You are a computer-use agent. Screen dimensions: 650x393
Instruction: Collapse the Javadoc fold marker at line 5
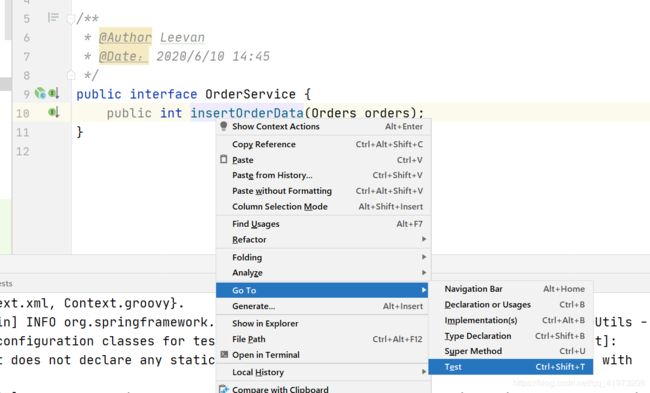pyautogui.click(x=71, y=19)
